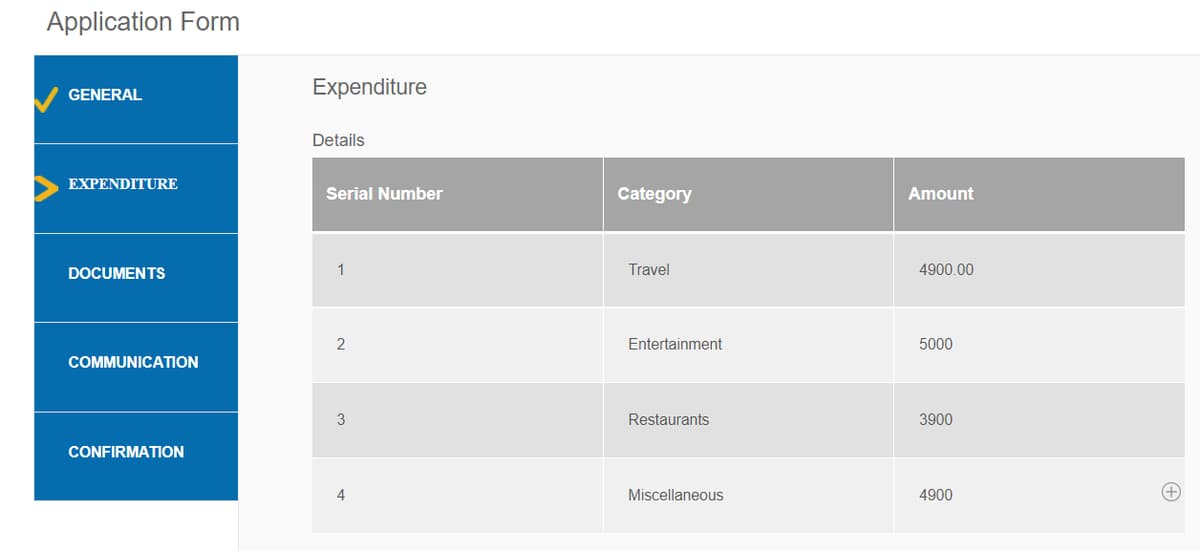This screenshot has height=551, width=1200.
Task: Click the yellow checkmark beside General
Action: (x=45, y=98)
